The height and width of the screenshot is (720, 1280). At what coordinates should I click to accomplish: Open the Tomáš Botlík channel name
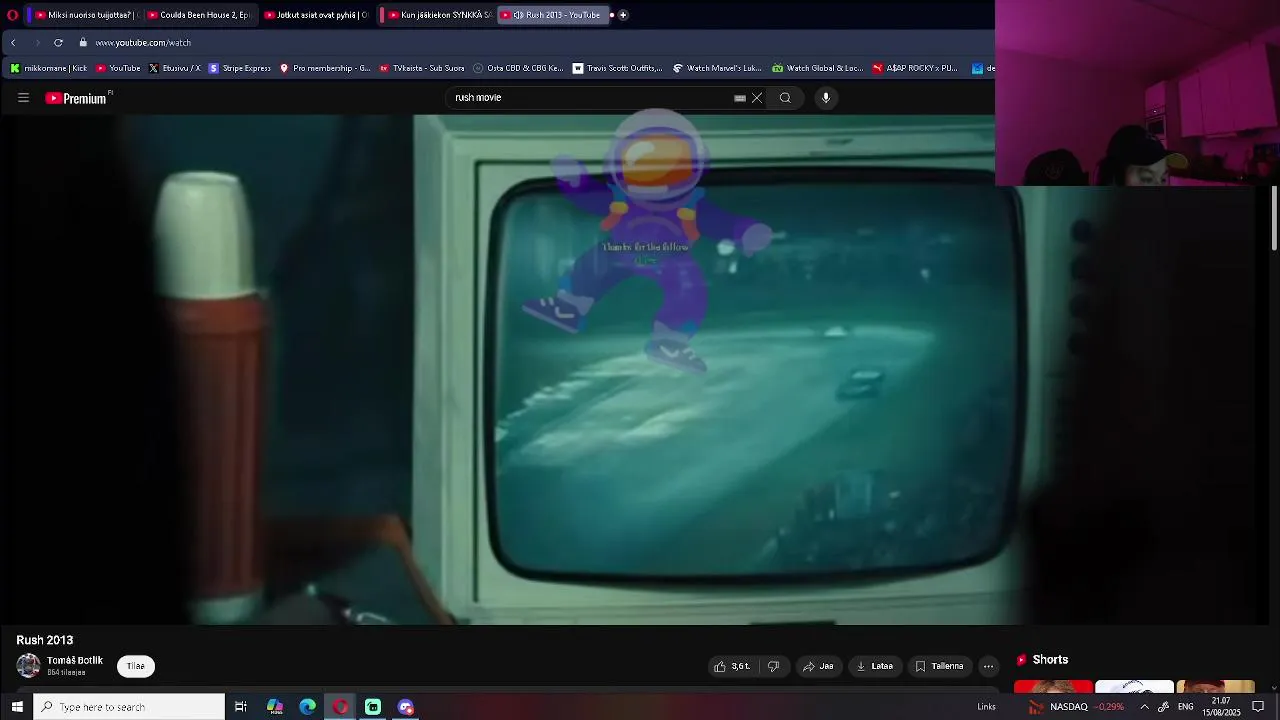[75, 661]
